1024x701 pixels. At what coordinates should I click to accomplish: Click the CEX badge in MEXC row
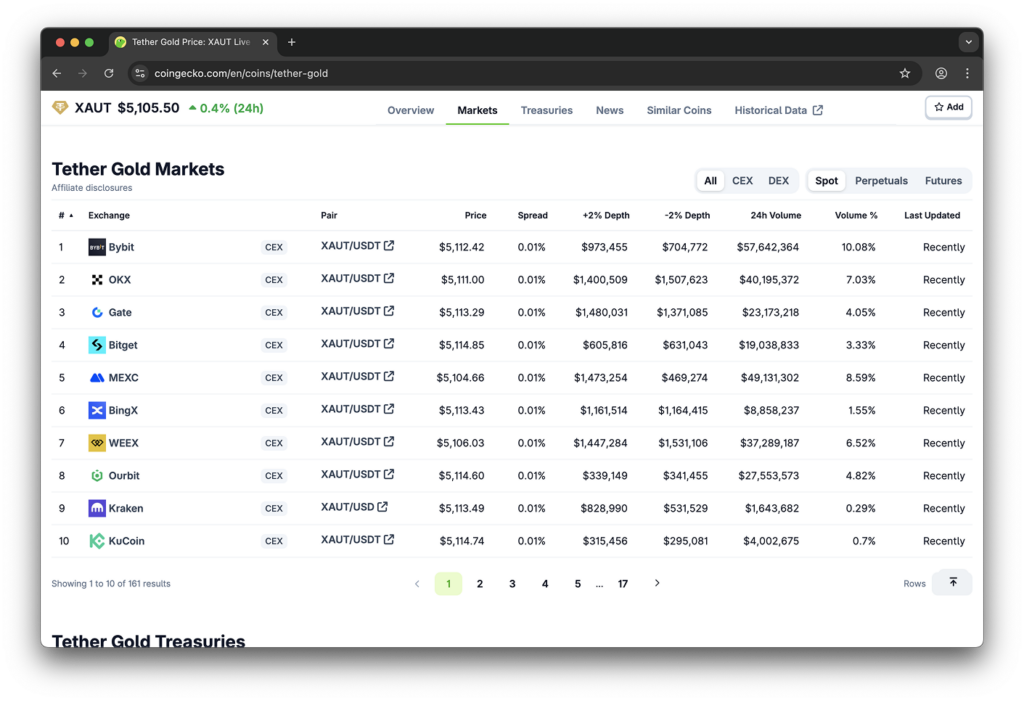point(274,378)
